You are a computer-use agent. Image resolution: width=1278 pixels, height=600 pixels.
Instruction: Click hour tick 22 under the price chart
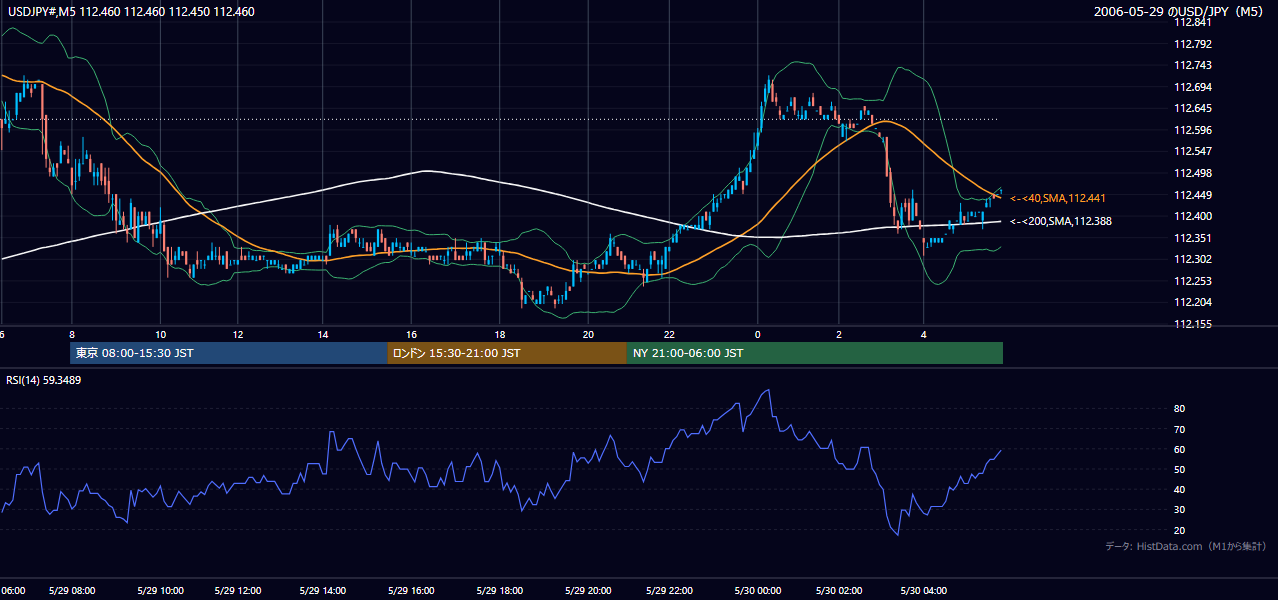(x=669, y=334)
